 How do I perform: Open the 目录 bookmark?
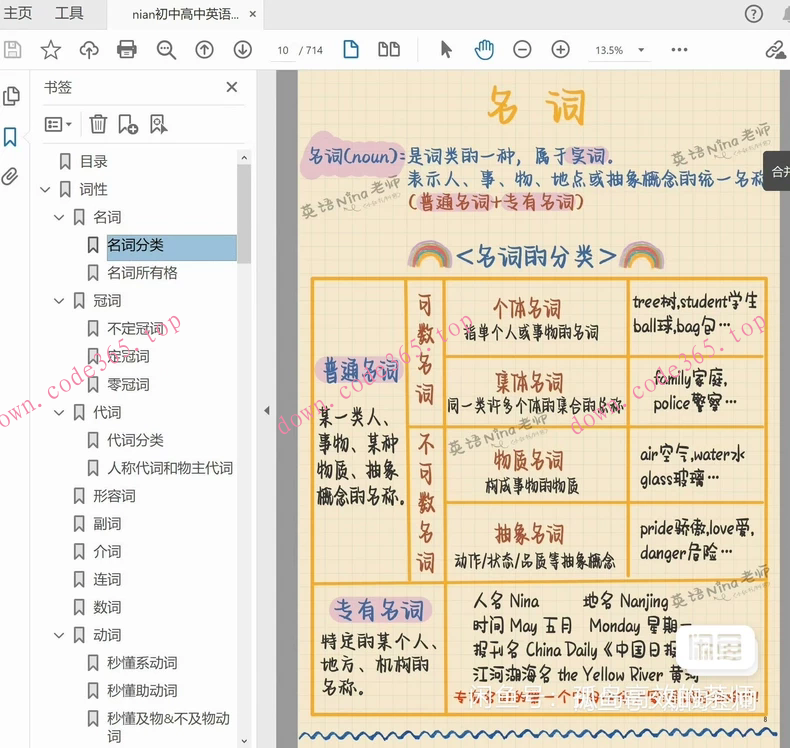pyautogui.click(x=94, y=162)
